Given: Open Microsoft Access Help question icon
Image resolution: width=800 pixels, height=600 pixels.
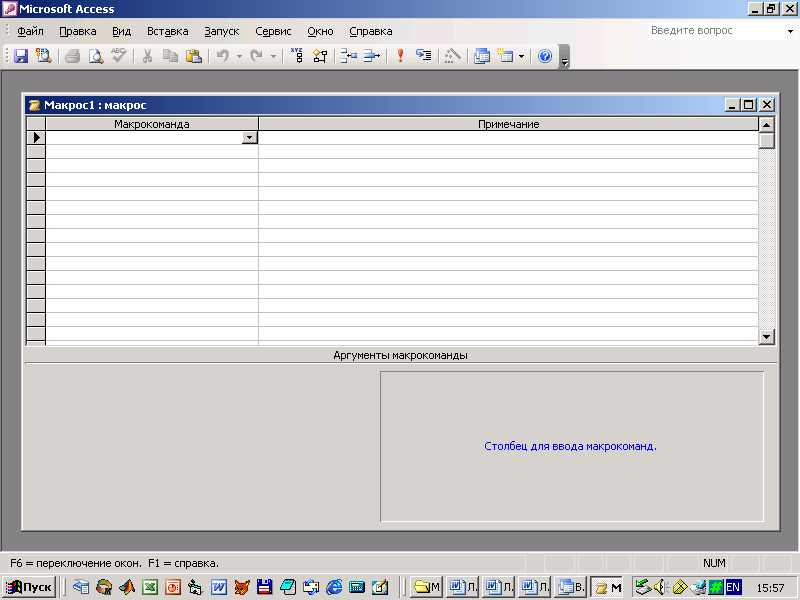Looking at the screenshot, I should [x=545, y=56].
